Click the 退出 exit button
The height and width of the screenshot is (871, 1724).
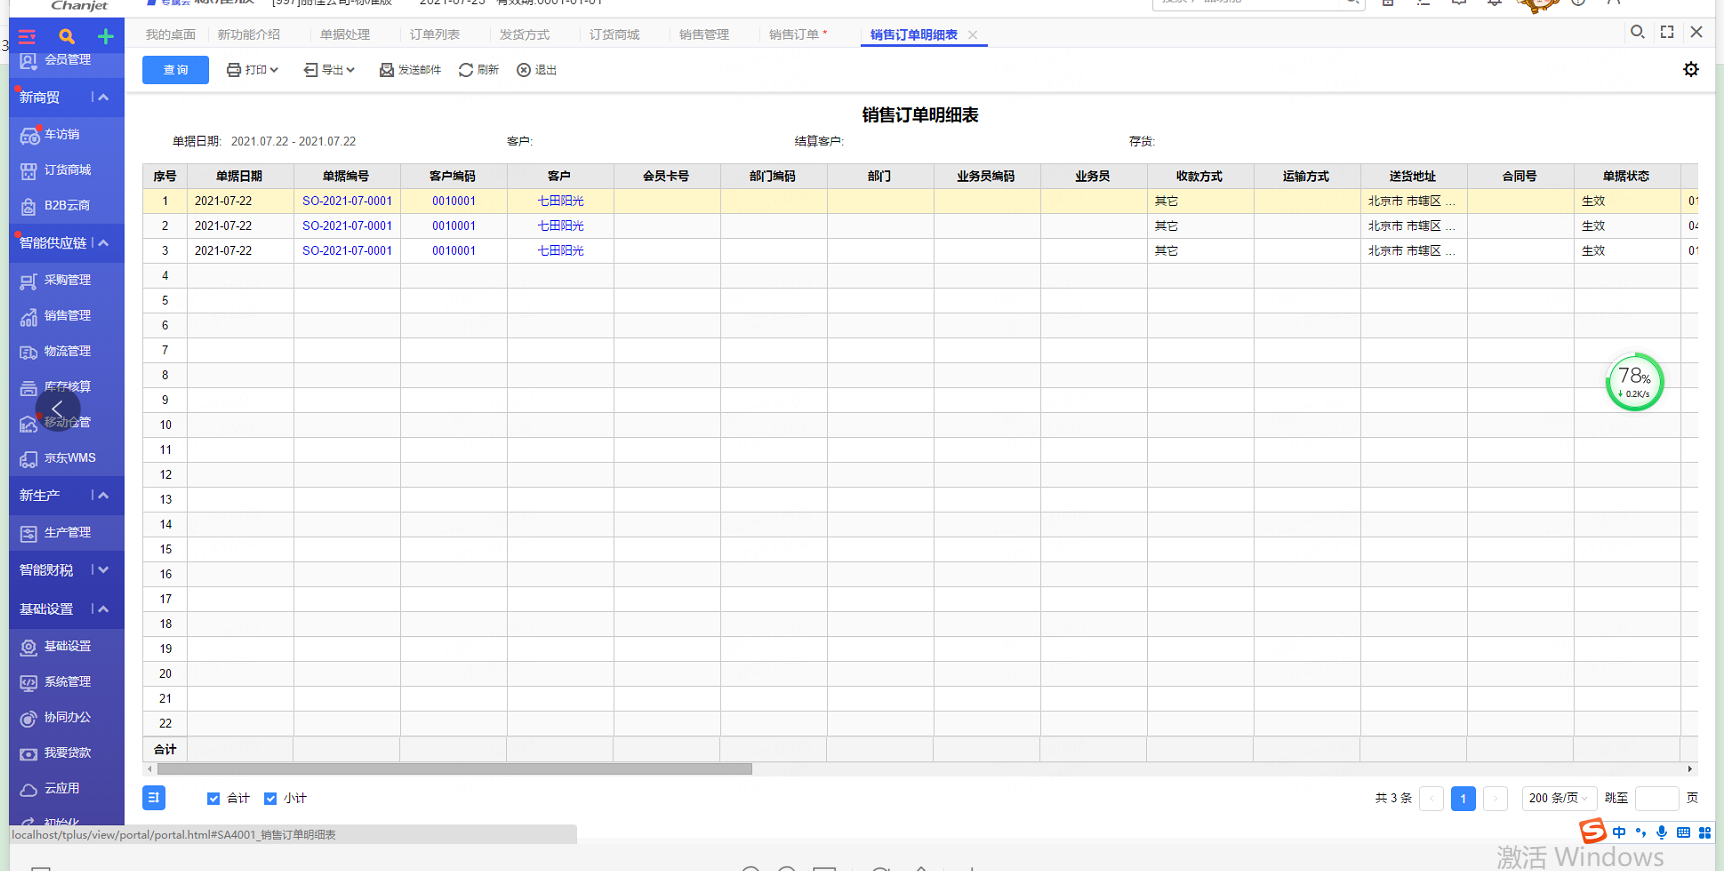pos(537,70)
